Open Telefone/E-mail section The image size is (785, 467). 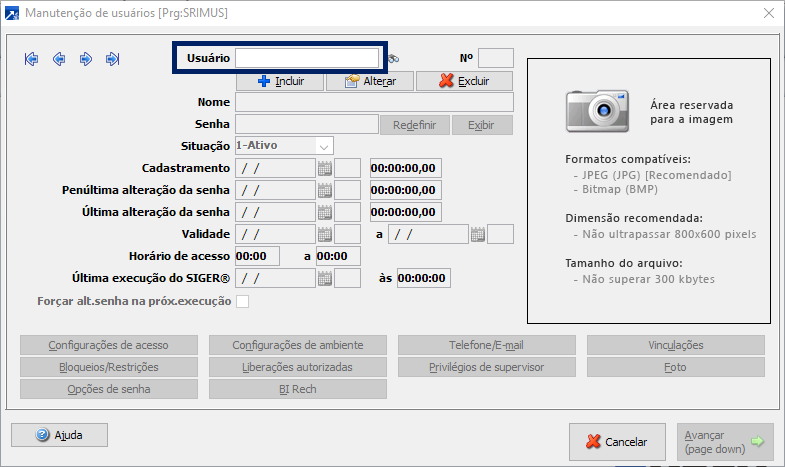[487, 345]
